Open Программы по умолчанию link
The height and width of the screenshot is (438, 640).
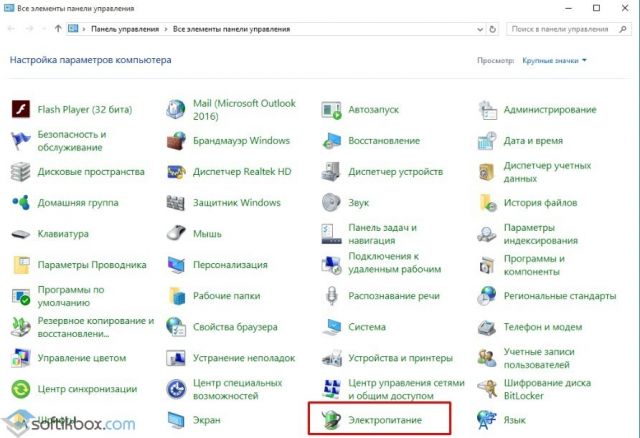(71, 296)
